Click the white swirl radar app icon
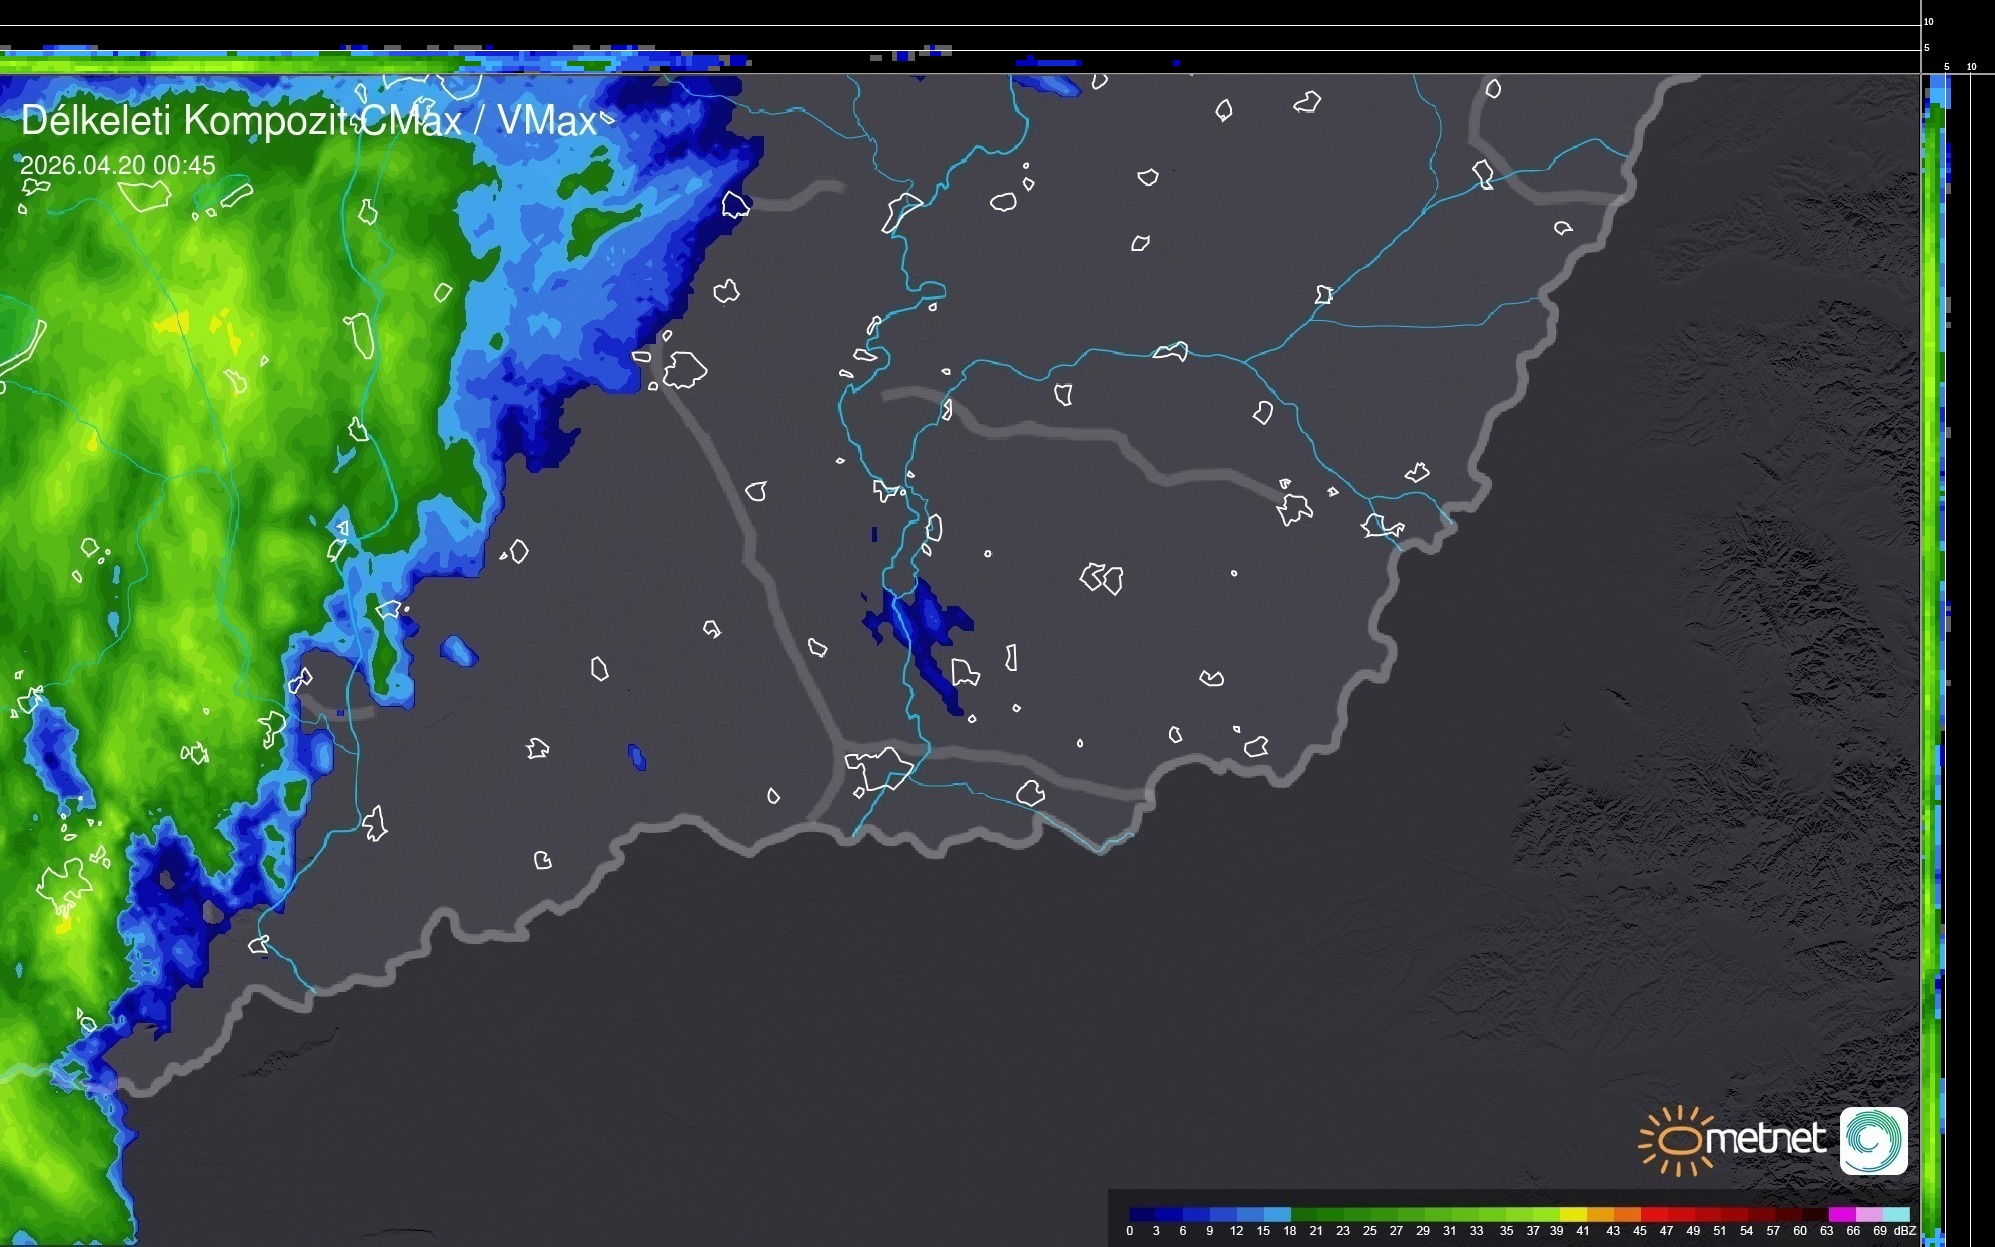 [x=1873, y=1140]
